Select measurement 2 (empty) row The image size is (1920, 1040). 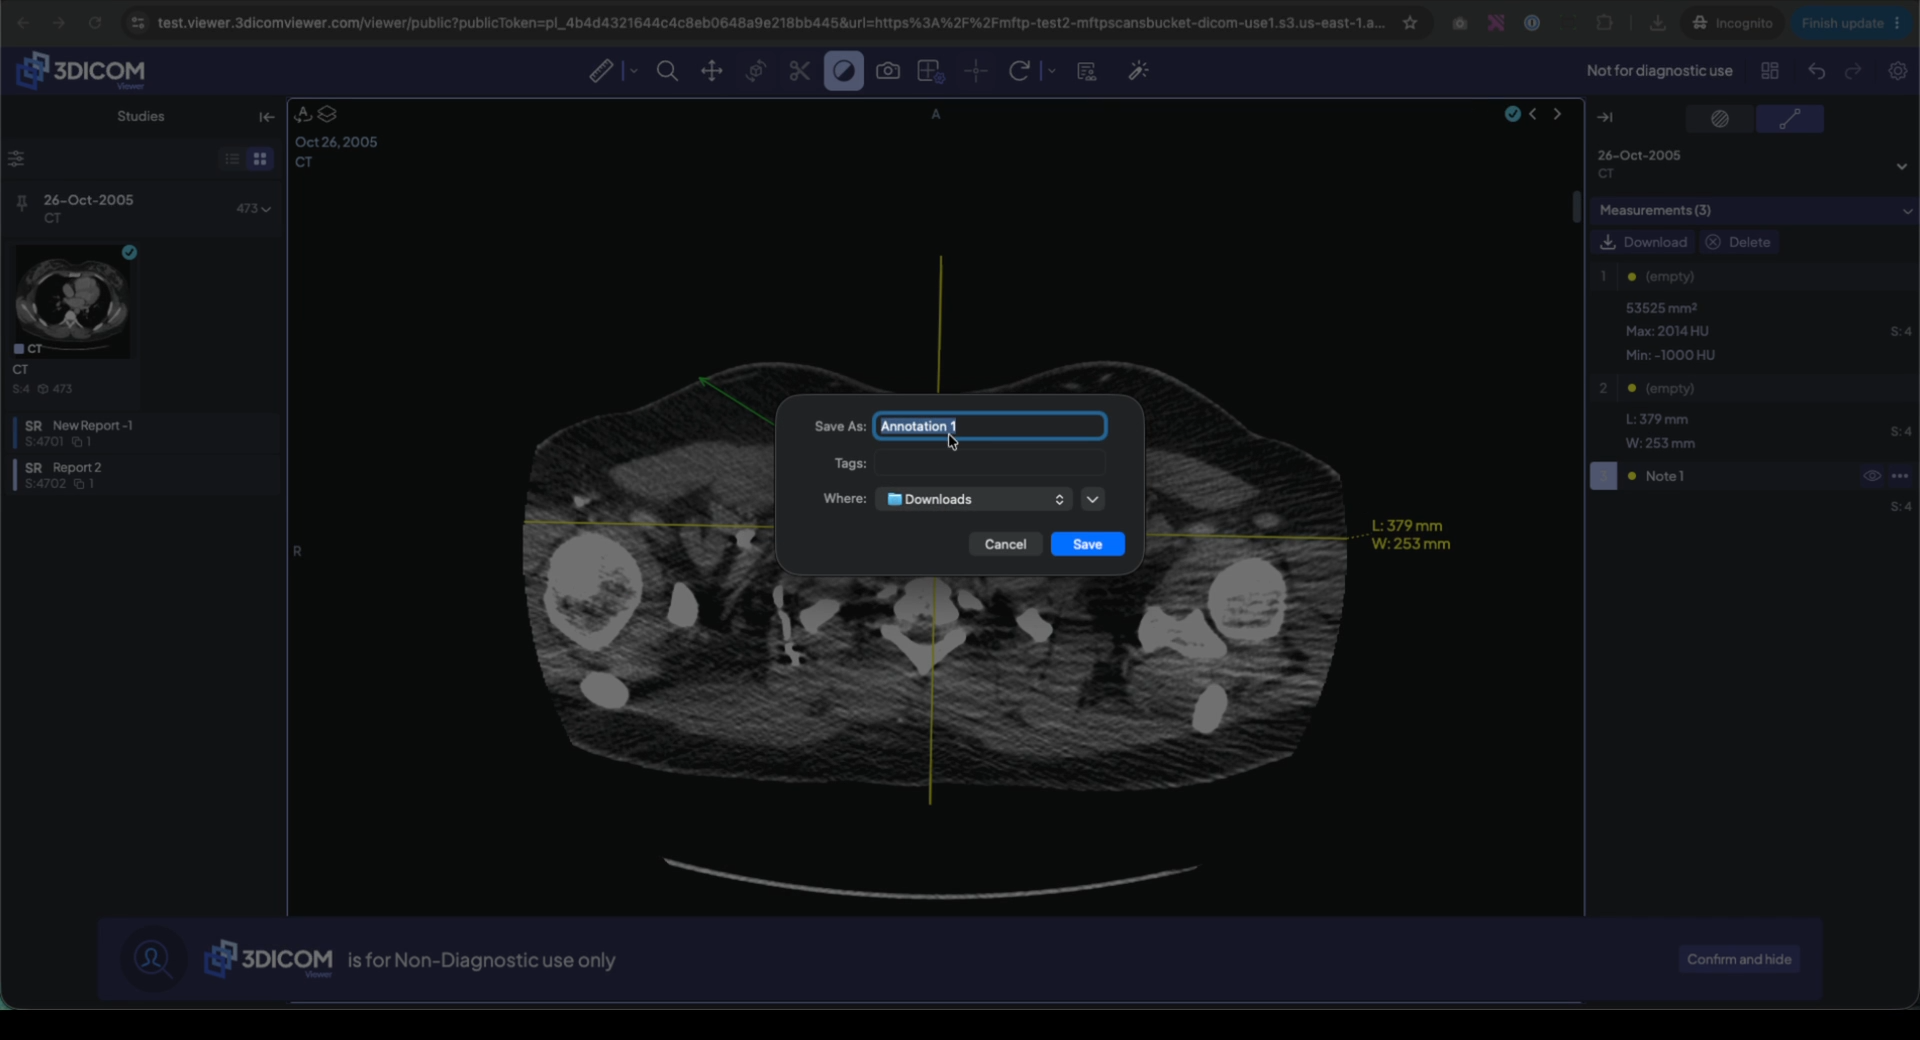tap(1752, 388)
